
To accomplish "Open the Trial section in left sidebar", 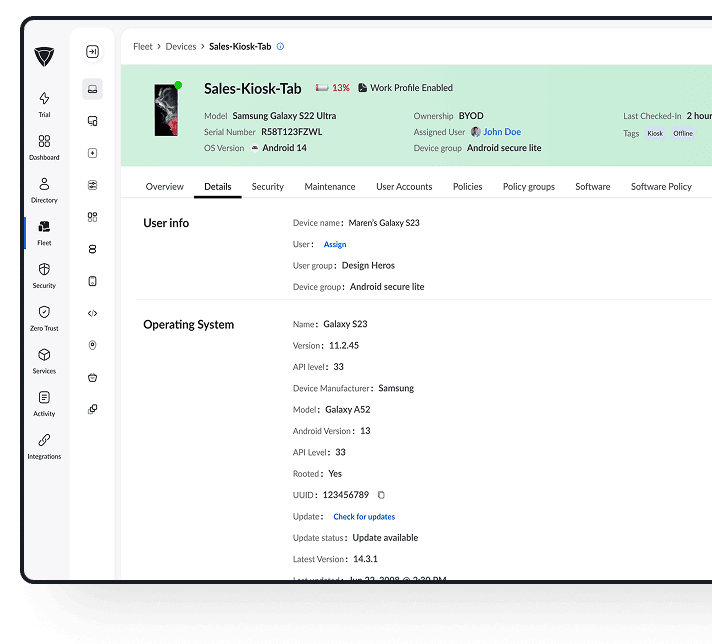I will pyautogui.click(x=44, y=103).
